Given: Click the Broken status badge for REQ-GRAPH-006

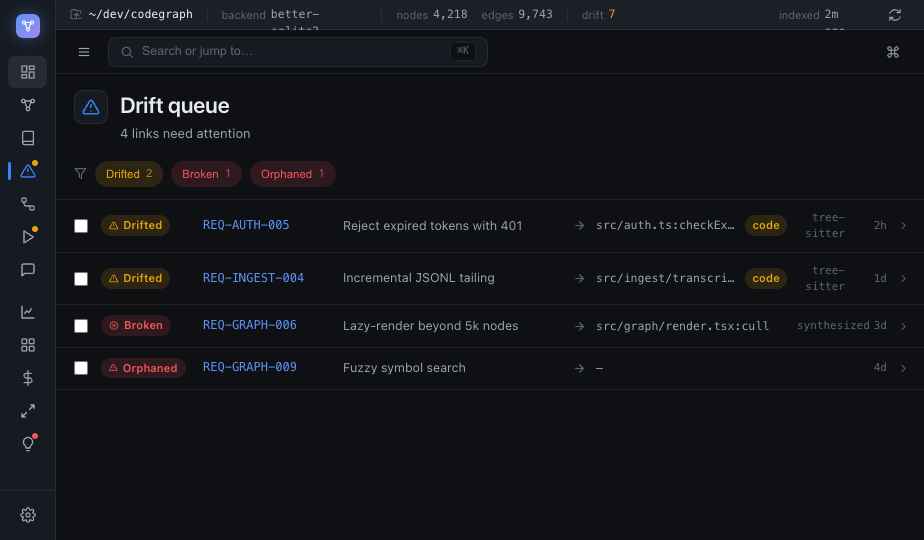Looking at the screenshot, I should coord(136,325).
